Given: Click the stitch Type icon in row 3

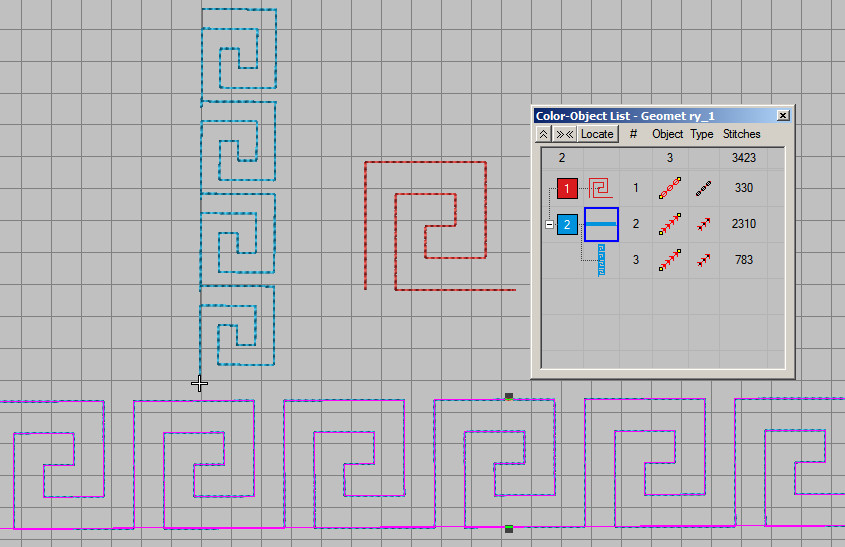Looking at the screenshot, I should tap(703, 261).
